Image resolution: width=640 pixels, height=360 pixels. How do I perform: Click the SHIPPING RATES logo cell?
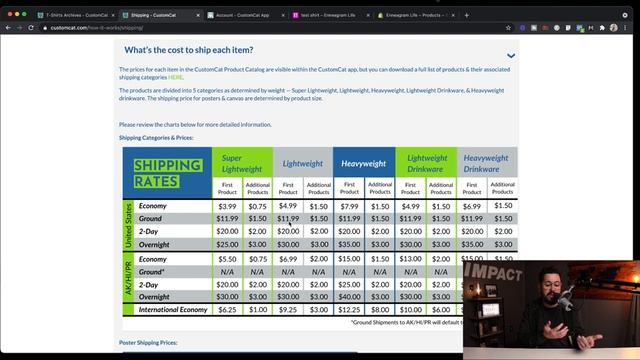pos(167,173)
